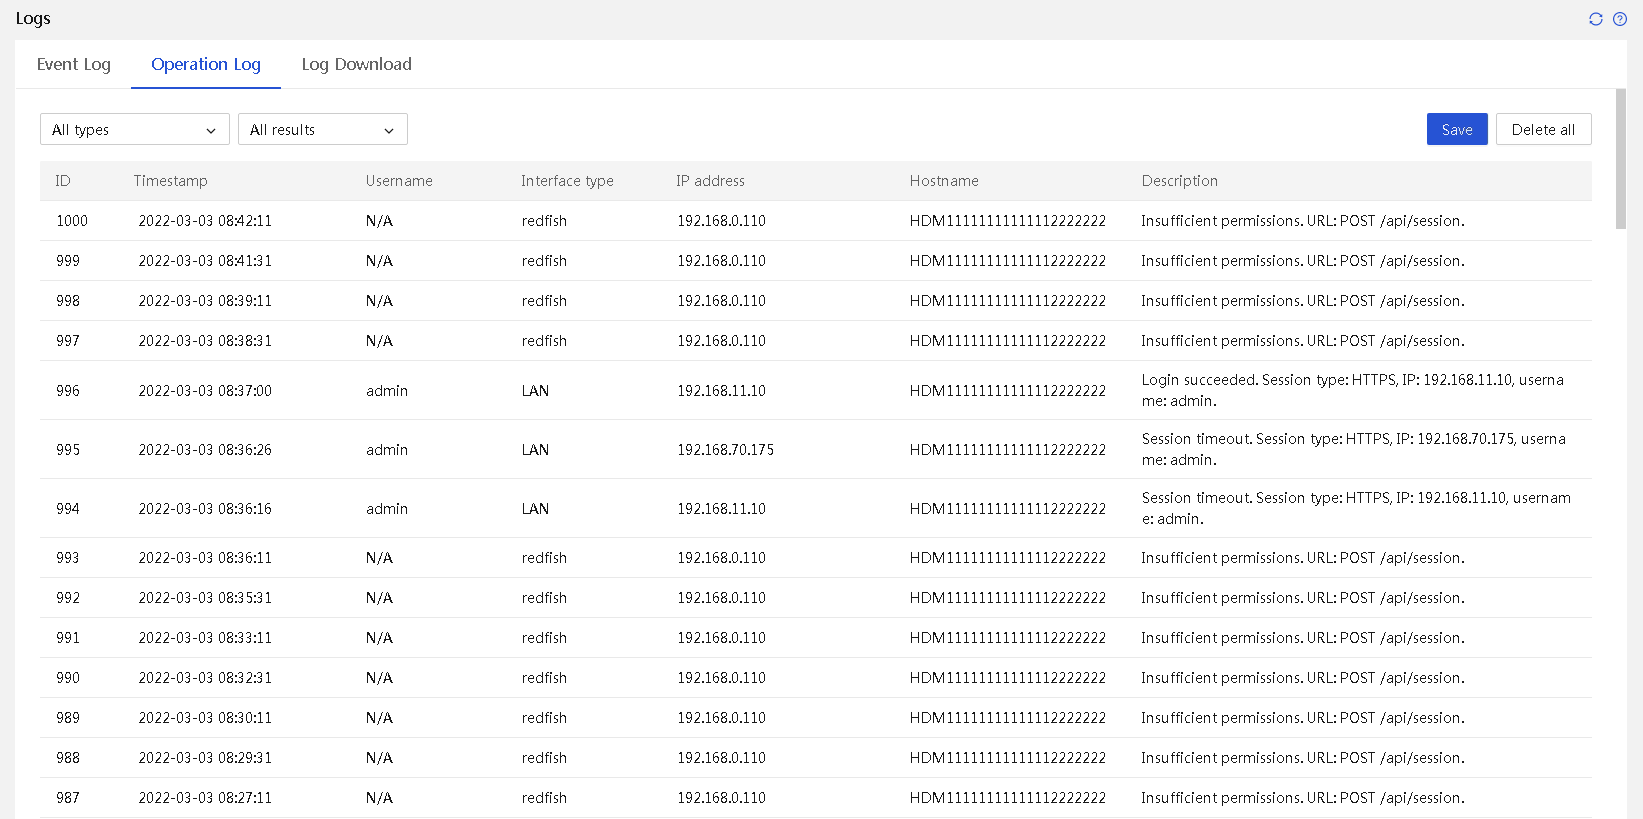This screenshot has height=819, width=1643.
Task: Click the ID column header
Action: click(x=63, y=181)
